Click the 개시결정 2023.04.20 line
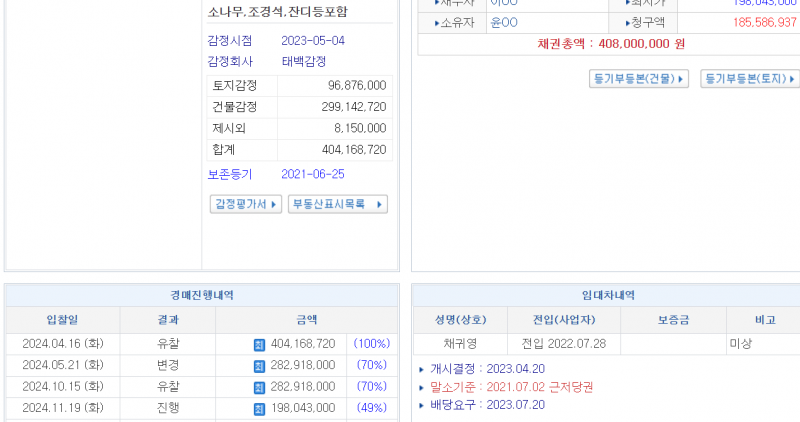 (486, 369)
